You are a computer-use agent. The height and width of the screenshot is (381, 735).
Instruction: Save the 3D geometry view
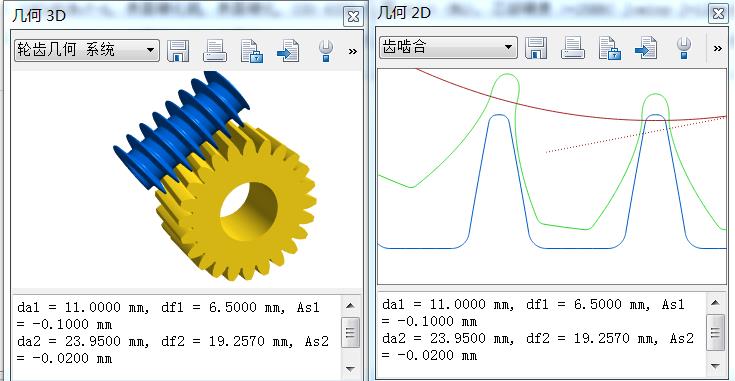(178, 51)
